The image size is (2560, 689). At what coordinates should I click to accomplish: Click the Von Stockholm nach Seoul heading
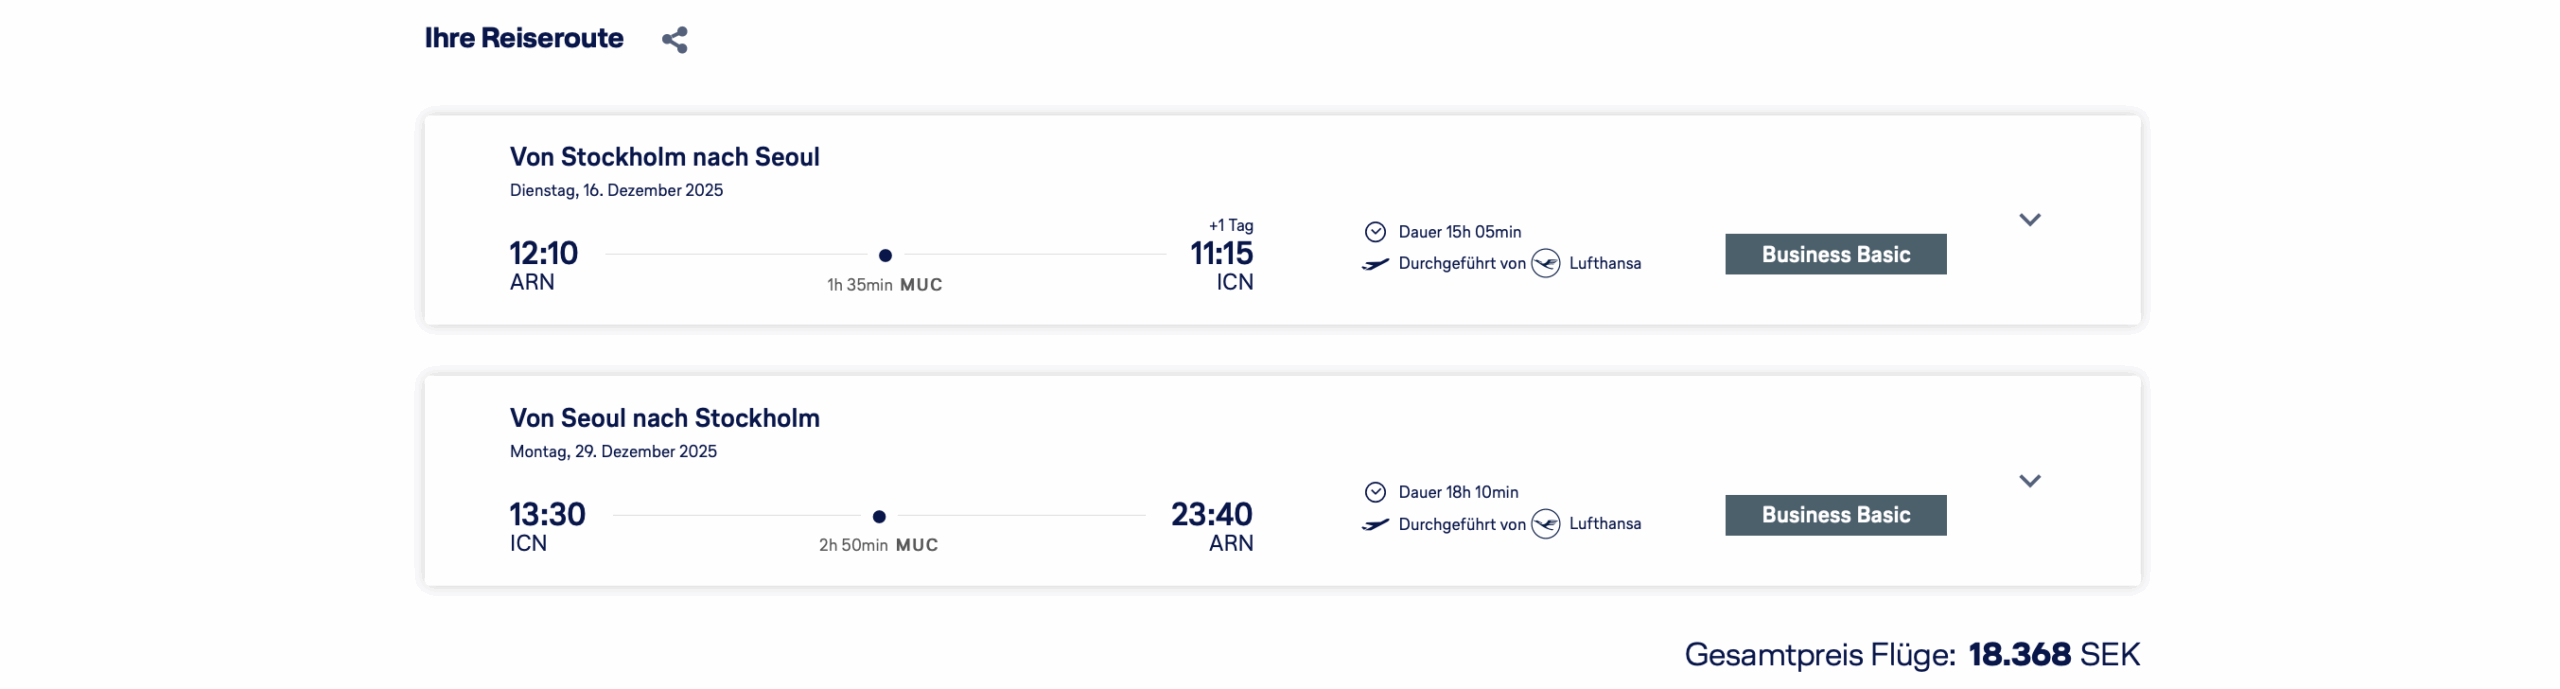pos(664,157)
